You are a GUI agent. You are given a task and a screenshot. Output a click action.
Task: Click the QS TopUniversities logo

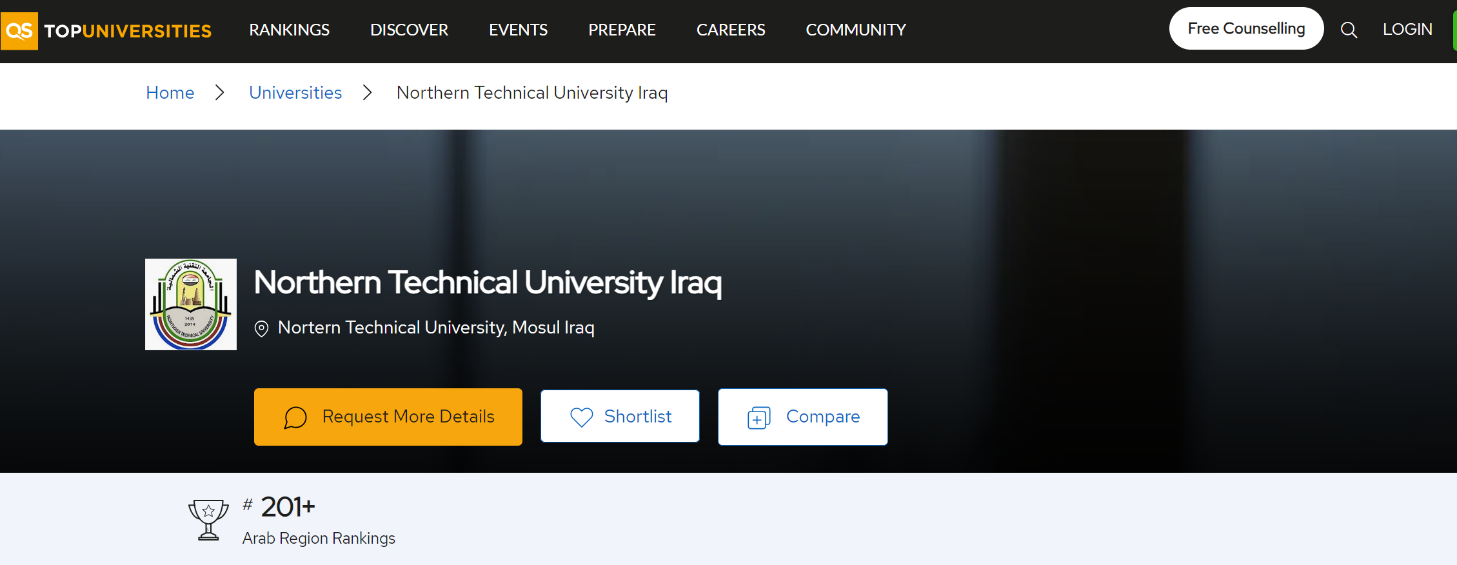point(107,30)
